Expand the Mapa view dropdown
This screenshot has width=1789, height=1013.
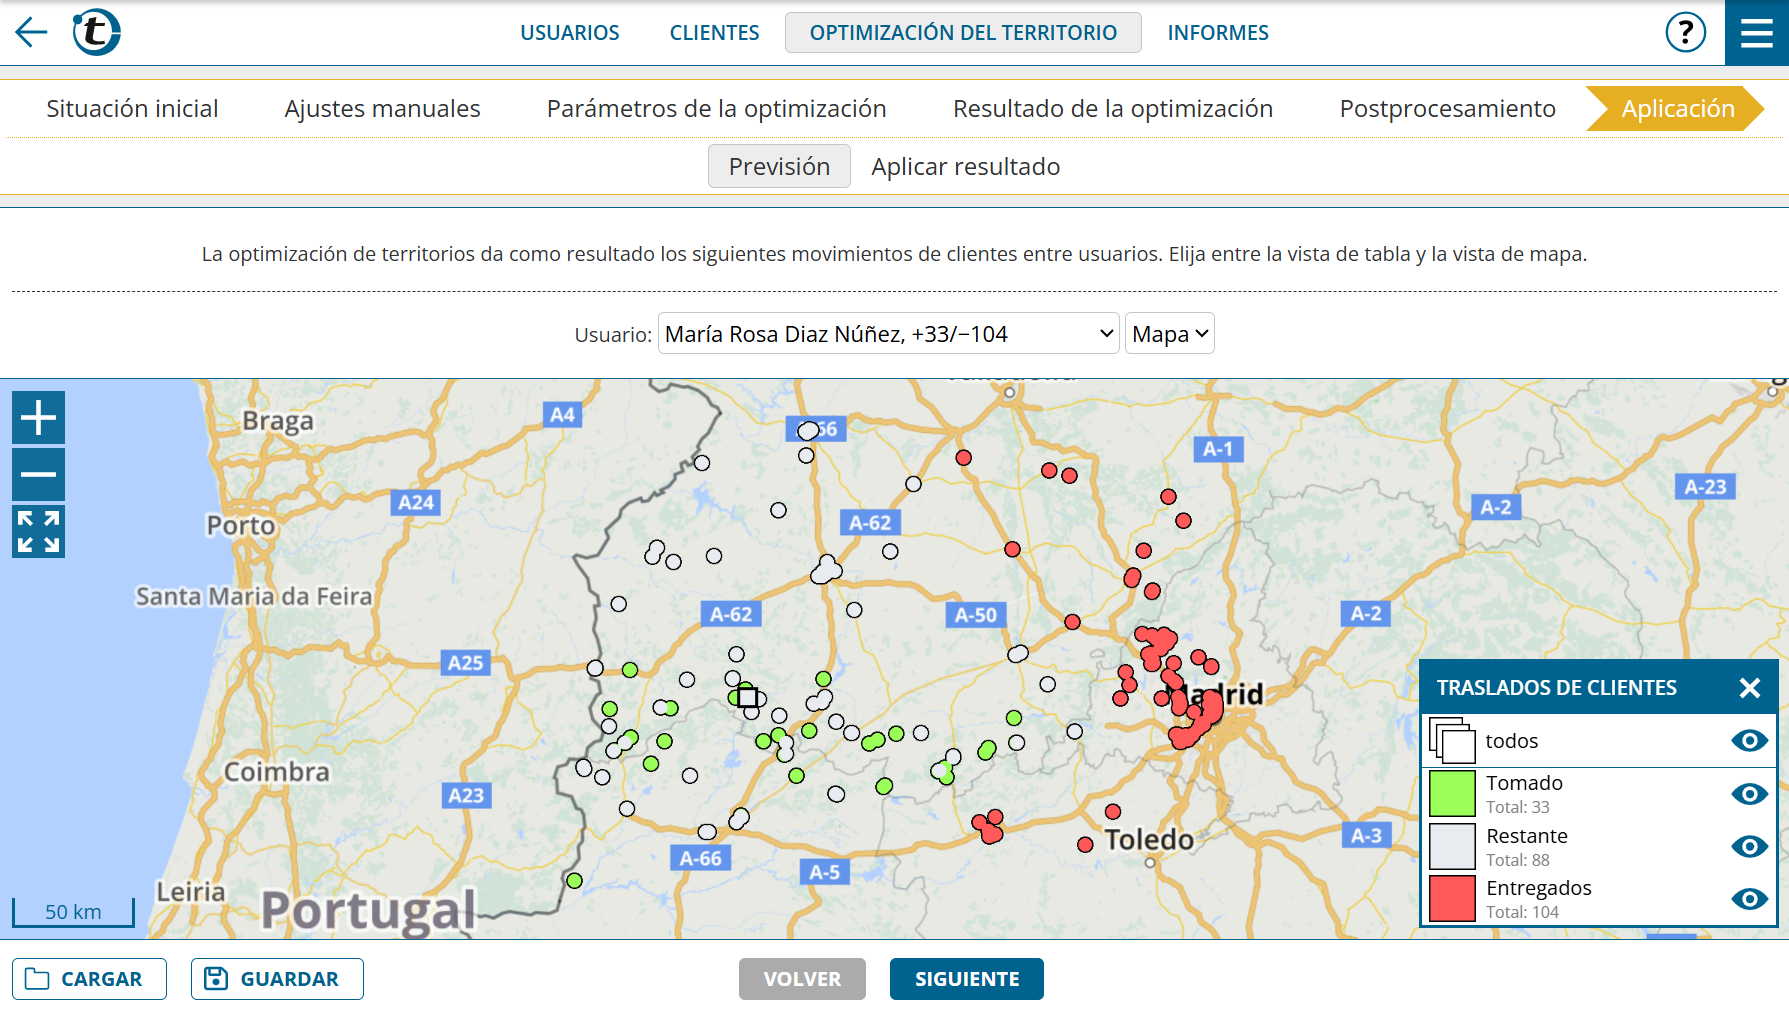pos(1169,334)
